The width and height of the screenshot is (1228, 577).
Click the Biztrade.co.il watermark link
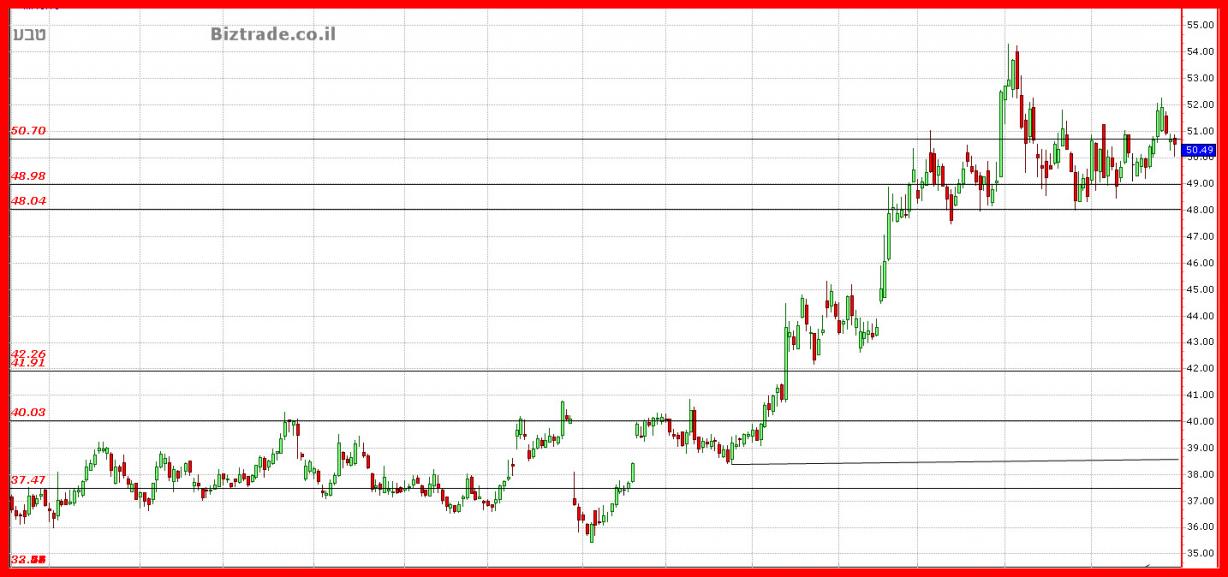click(273, 34)
